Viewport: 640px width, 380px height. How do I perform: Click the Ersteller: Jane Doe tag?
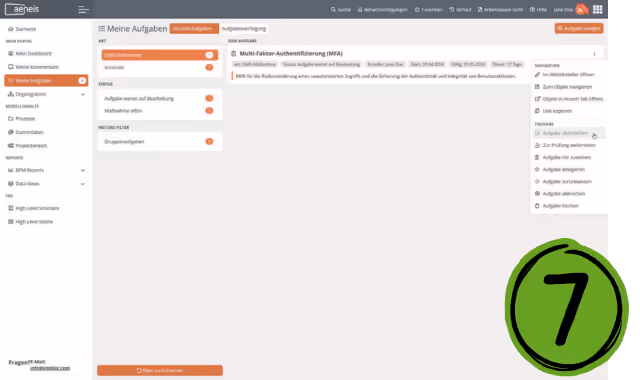point(385,64)
